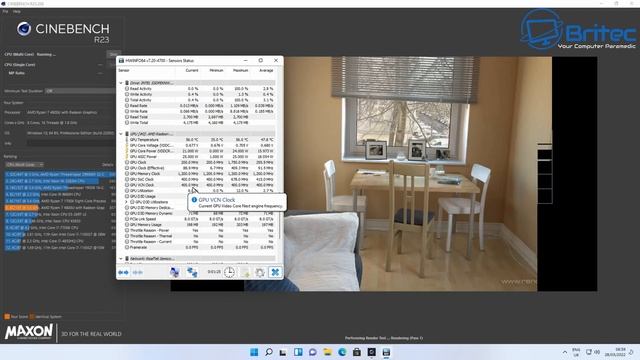640x360 pixels.
Task: Open the Help menu in Cinebench
Action: click(x=17, y=11)
